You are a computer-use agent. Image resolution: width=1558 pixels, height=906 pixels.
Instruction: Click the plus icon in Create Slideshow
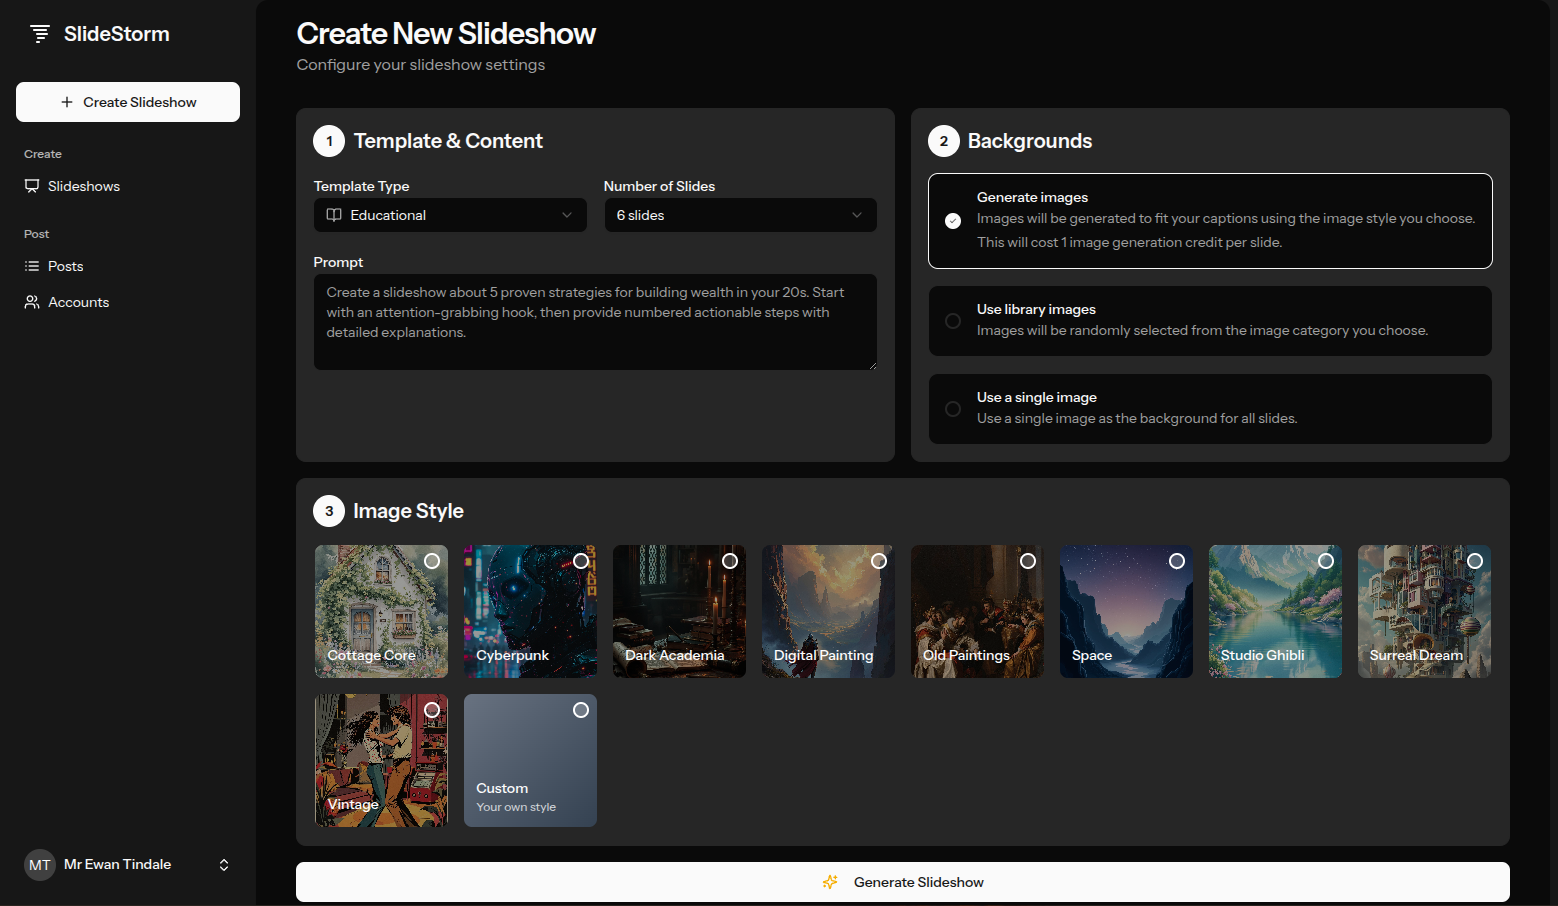click(67, 102)
